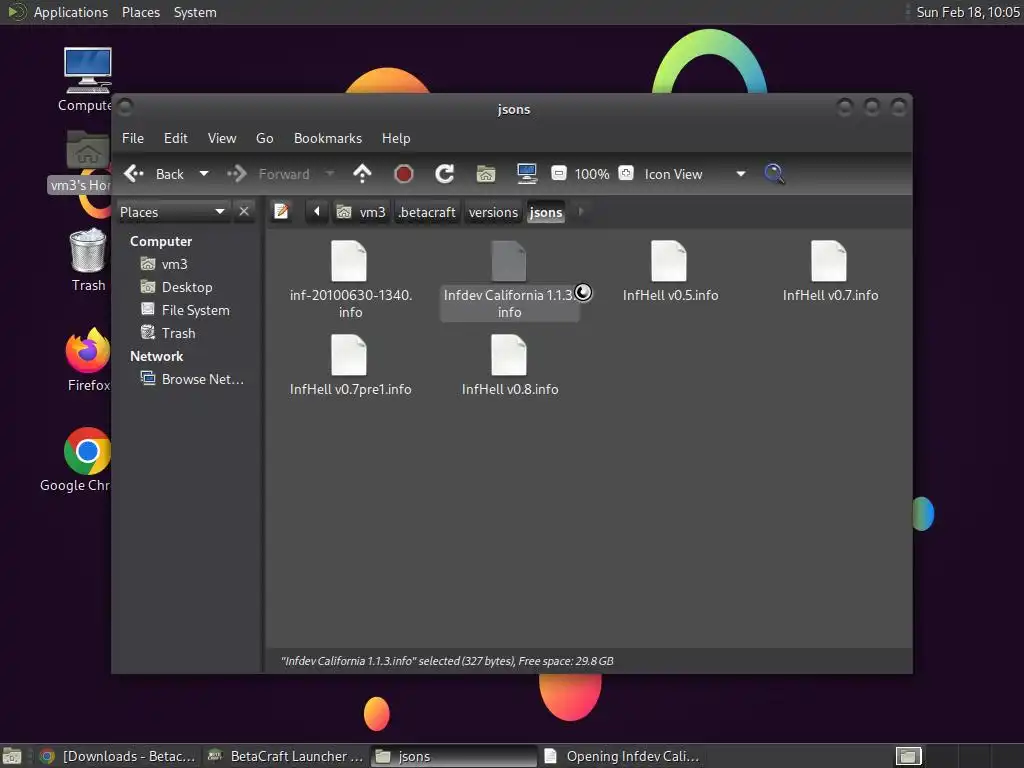Open the File menu

133,138
